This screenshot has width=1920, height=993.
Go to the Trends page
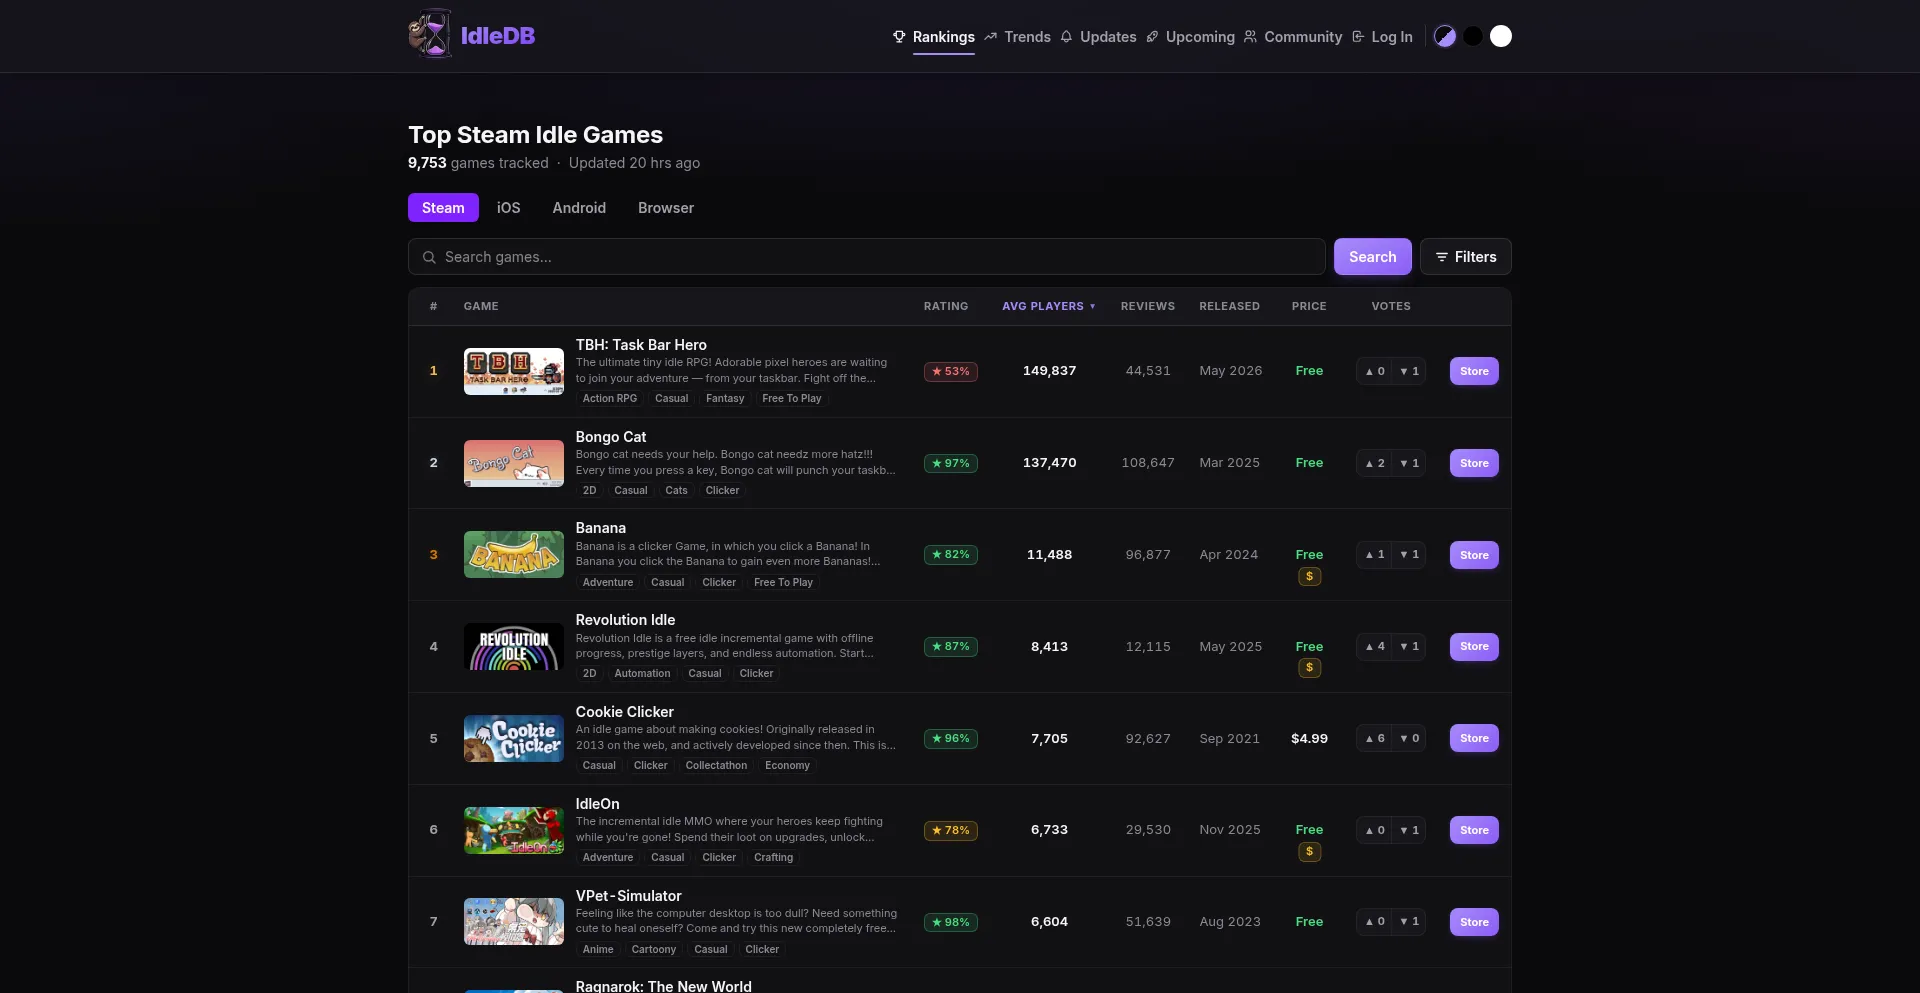pos(1018,37)
